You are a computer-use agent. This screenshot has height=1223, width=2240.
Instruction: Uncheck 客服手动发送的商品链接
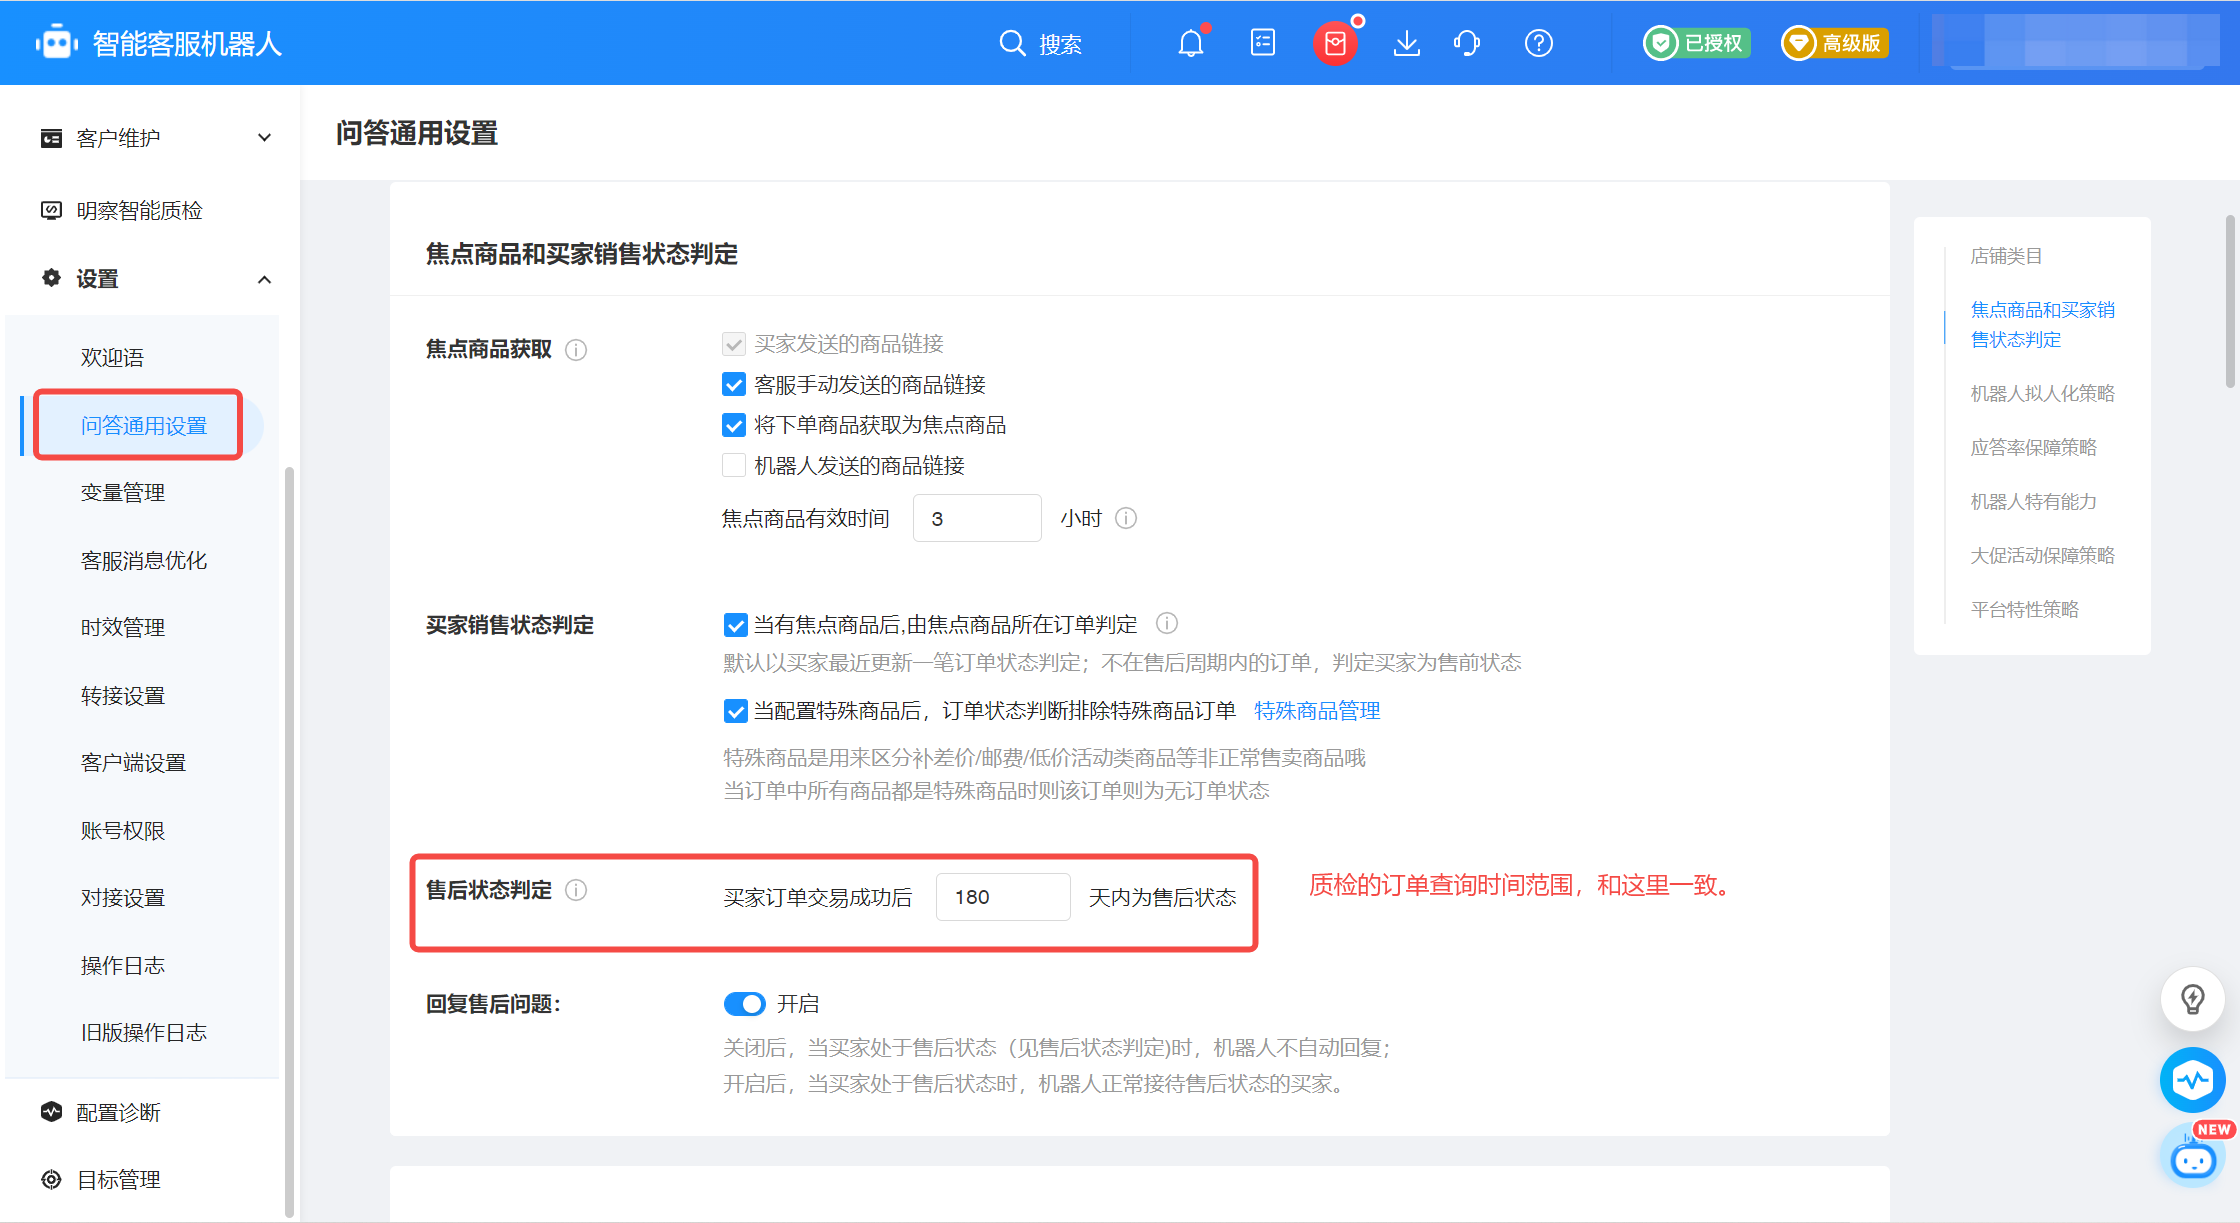(x=734, y=385)
